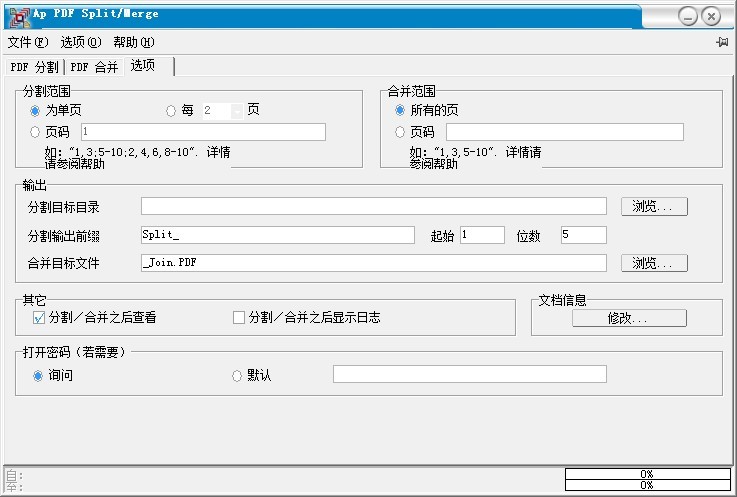Choose 页码 radio in 分割范围 group
The height and width of the screenshot is (497, 737).
point(36,132)
